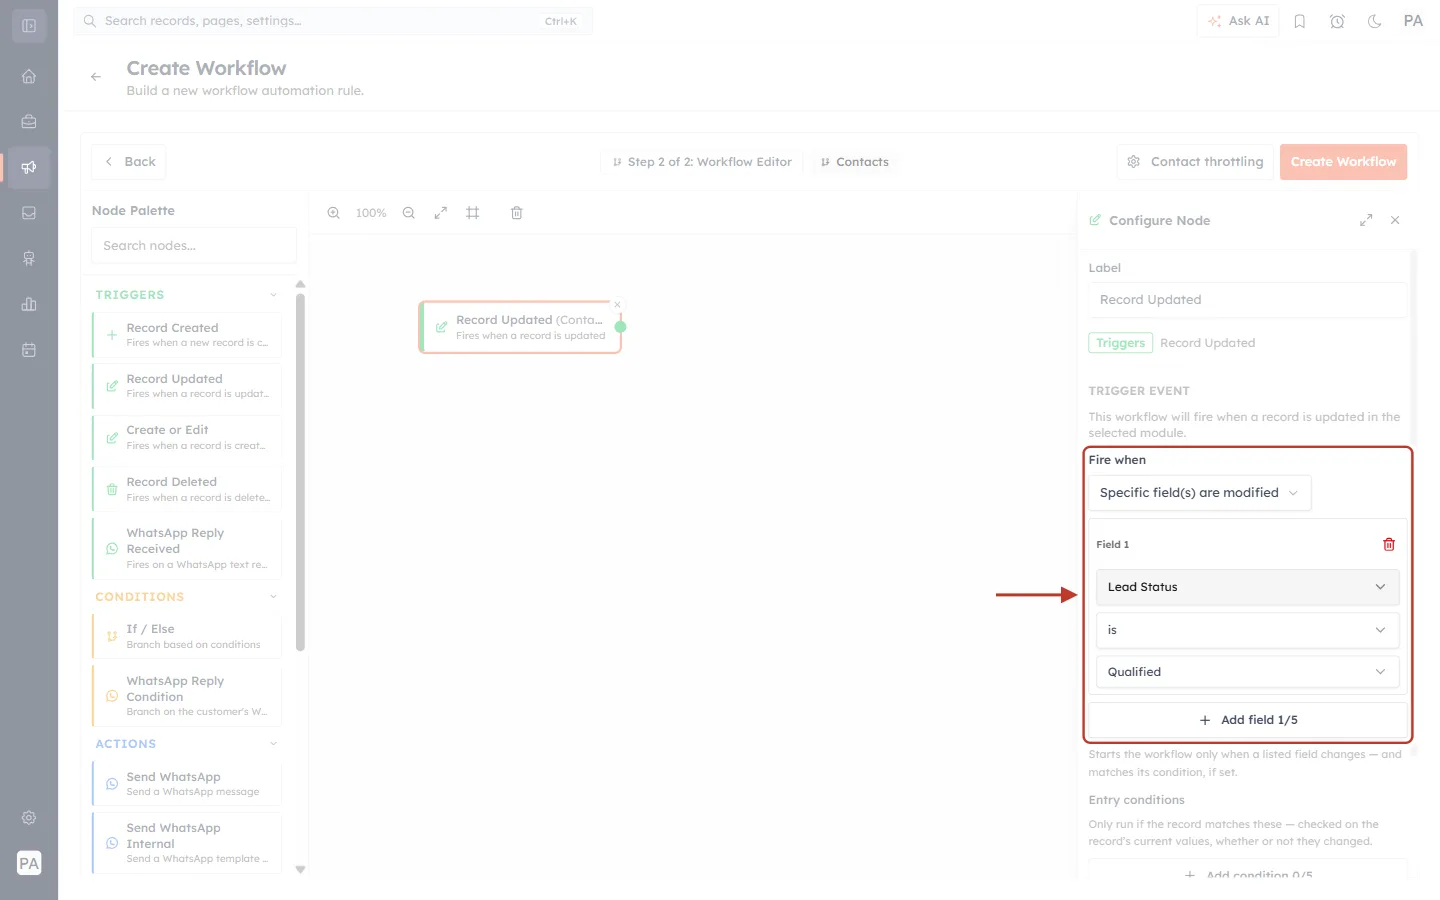Screen dimensions: 1440x900
Task: Click the Create Workflow button
Action: point(1343,162)
